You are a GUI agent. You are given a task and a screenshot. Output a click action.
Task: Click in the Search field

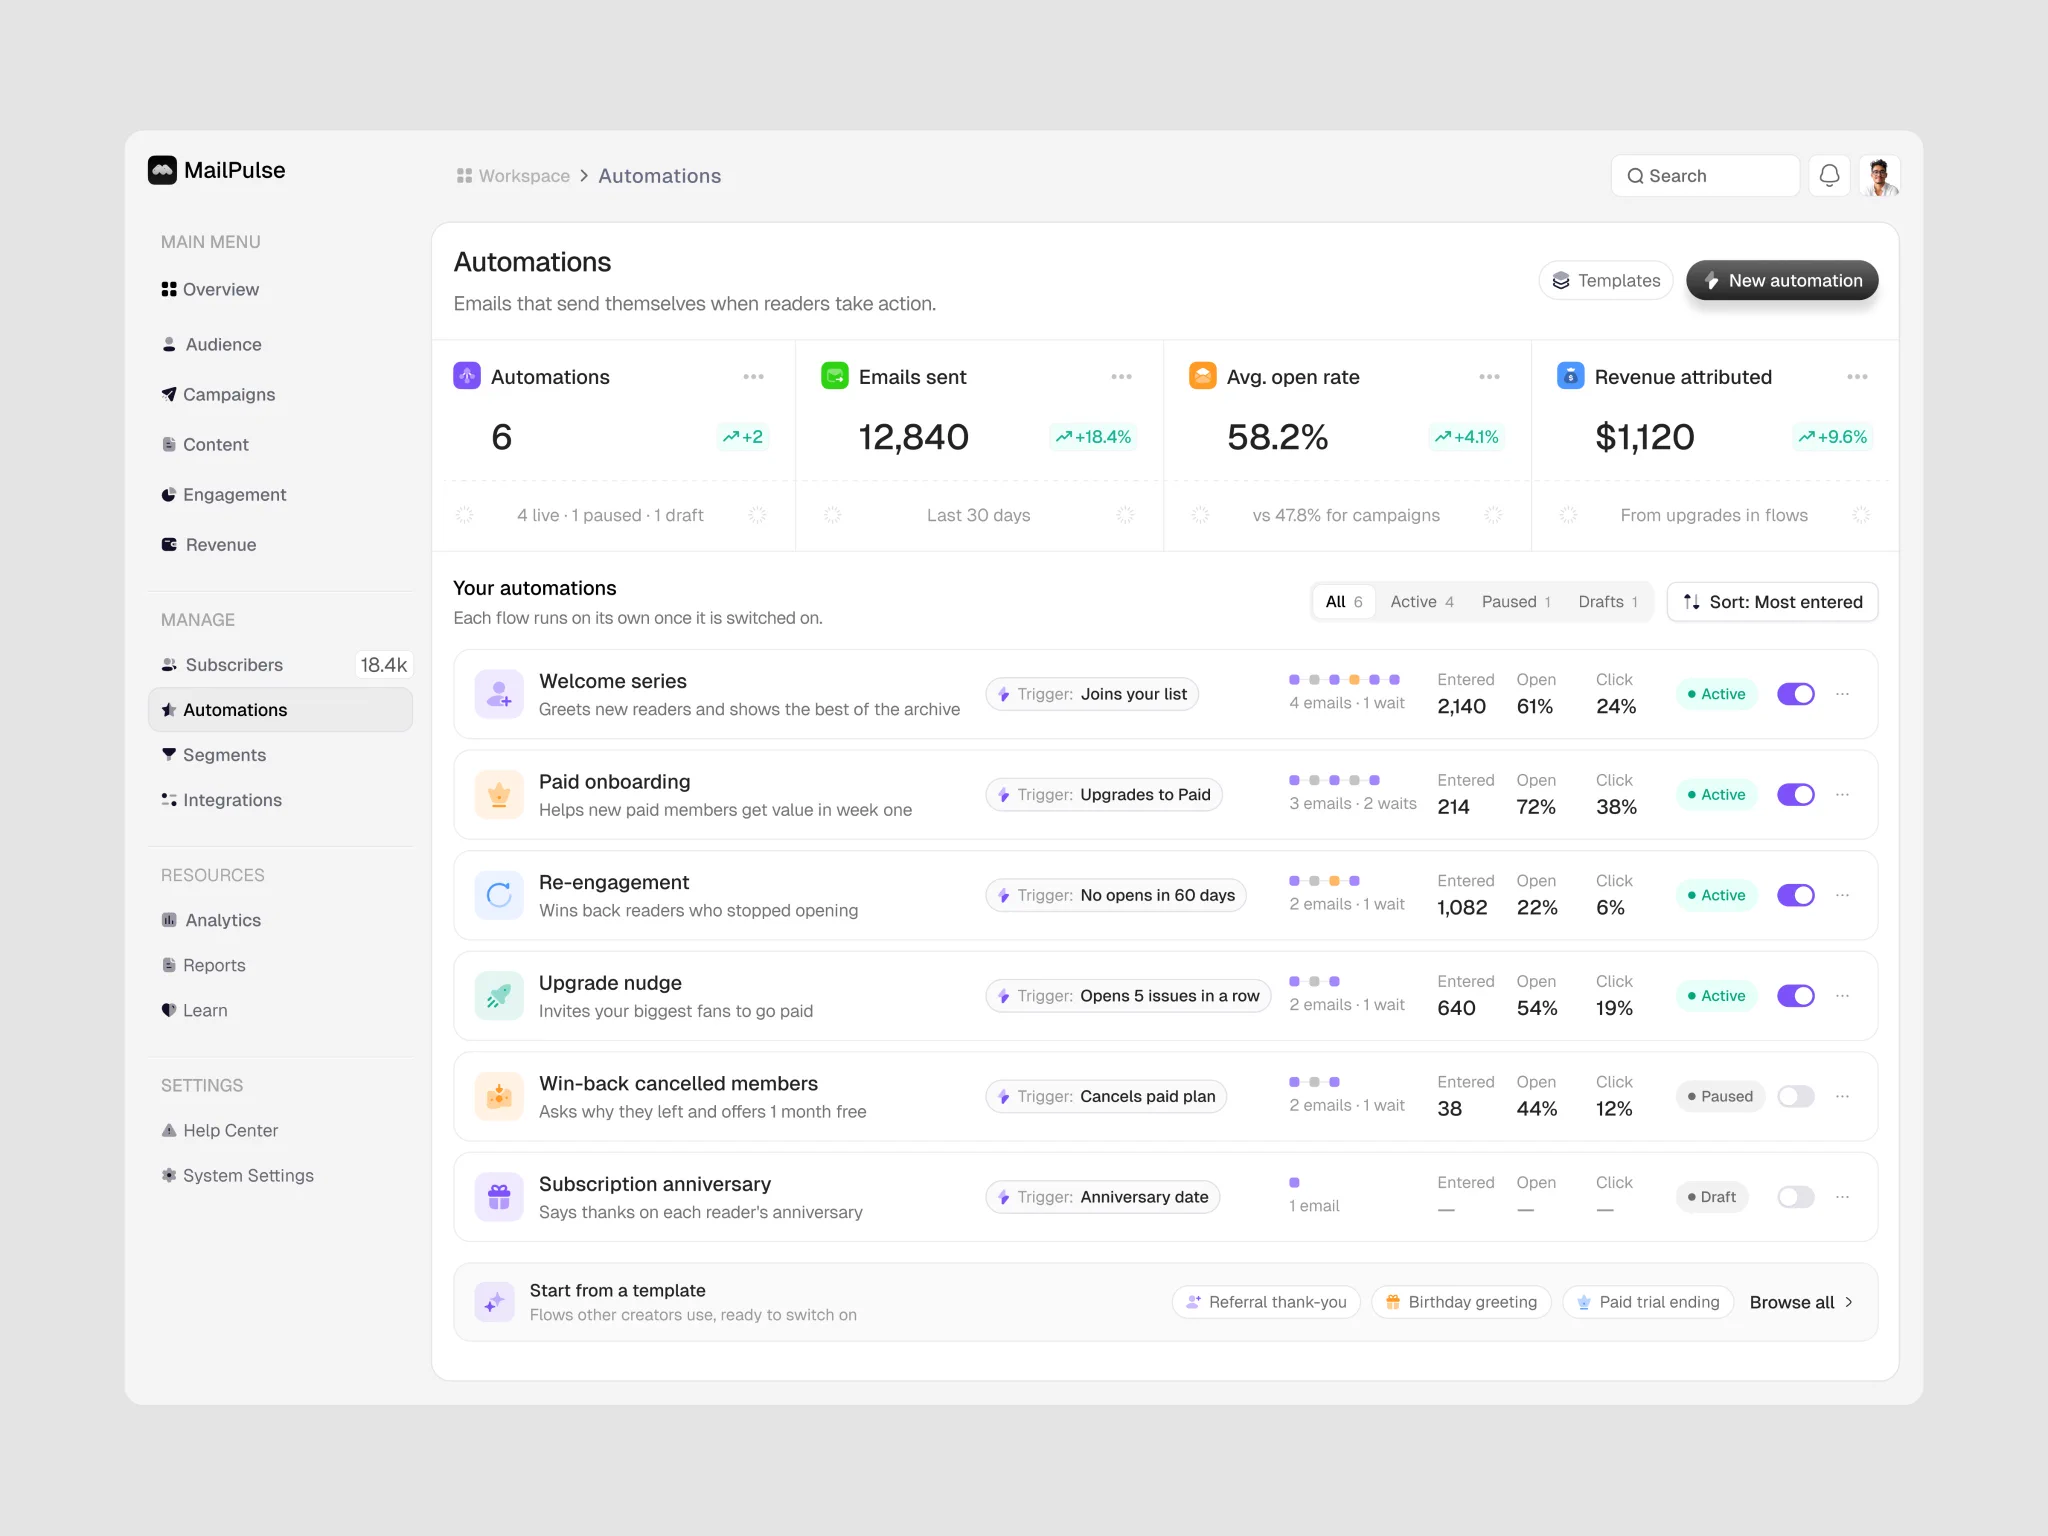pos(1705,176)
